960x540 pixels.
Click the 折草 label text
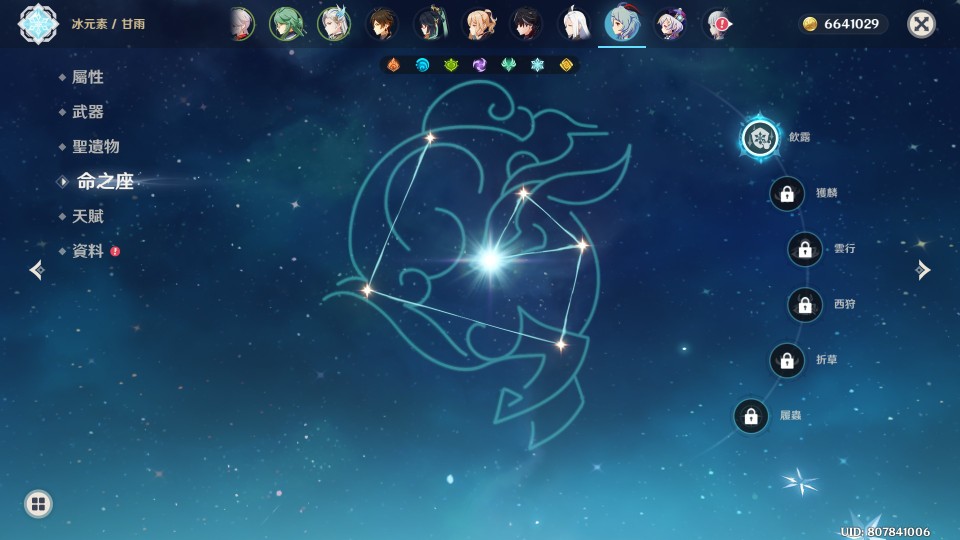827,359
